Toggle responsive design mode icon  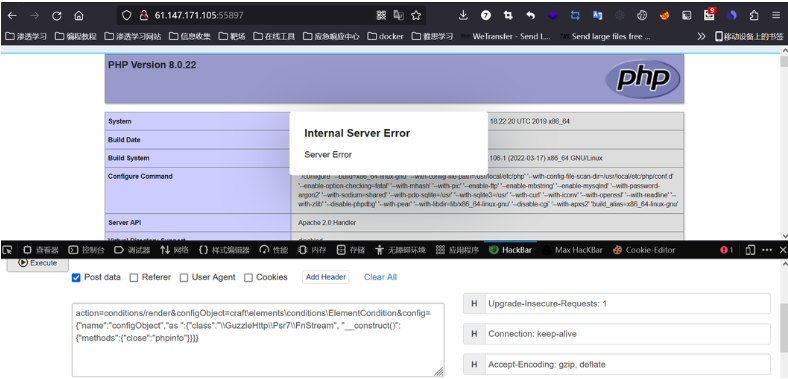click(x=750, y=250)
